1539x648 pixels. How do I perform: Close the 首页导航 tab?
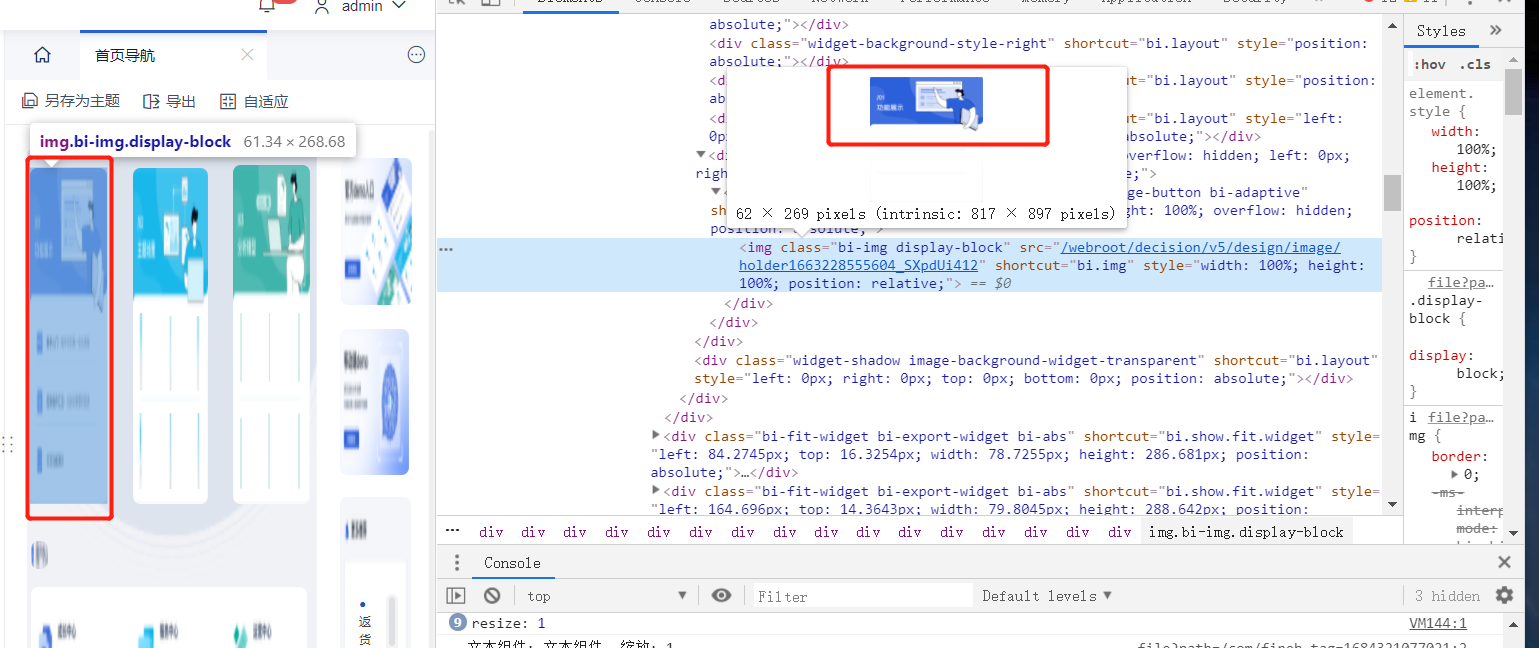pyautogui.click(x=247, y=55)
